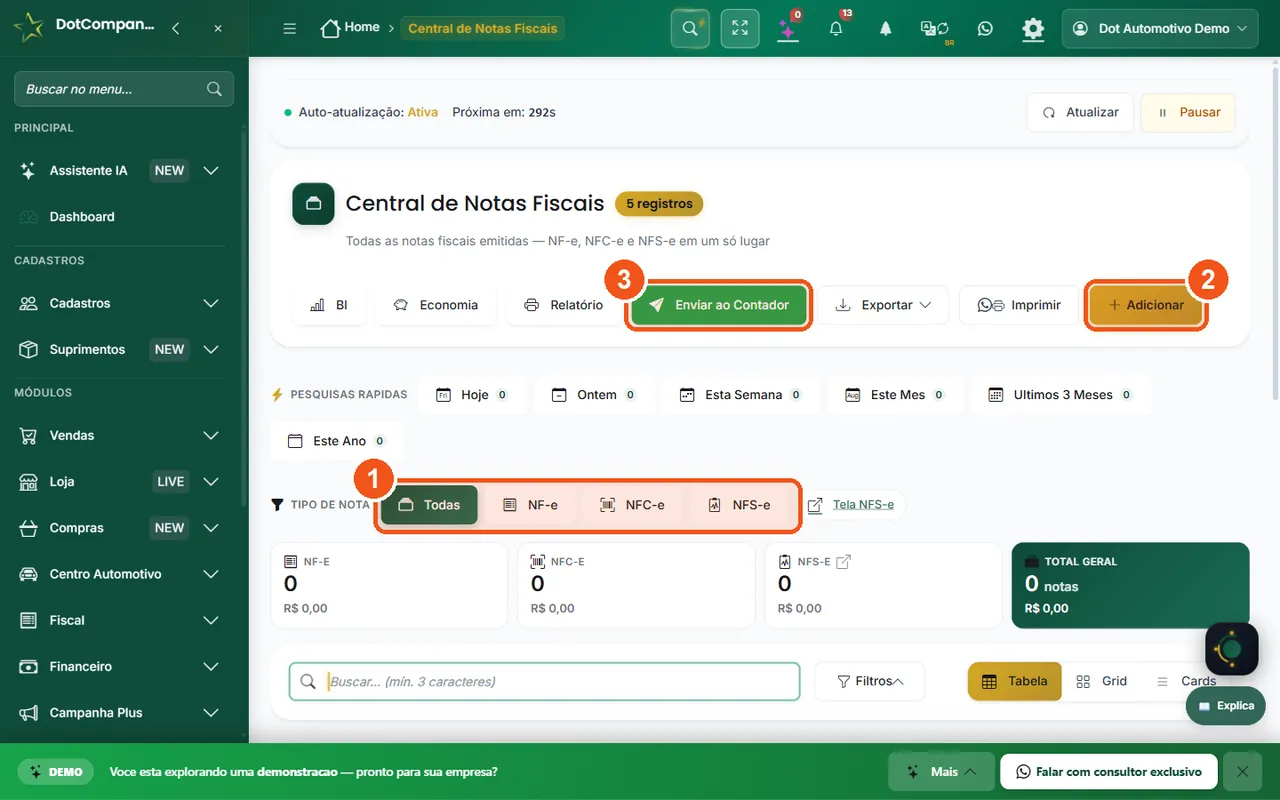1280x800 pixels.
Task: Click the NFC-E summary card
Action: coord(636,585)
